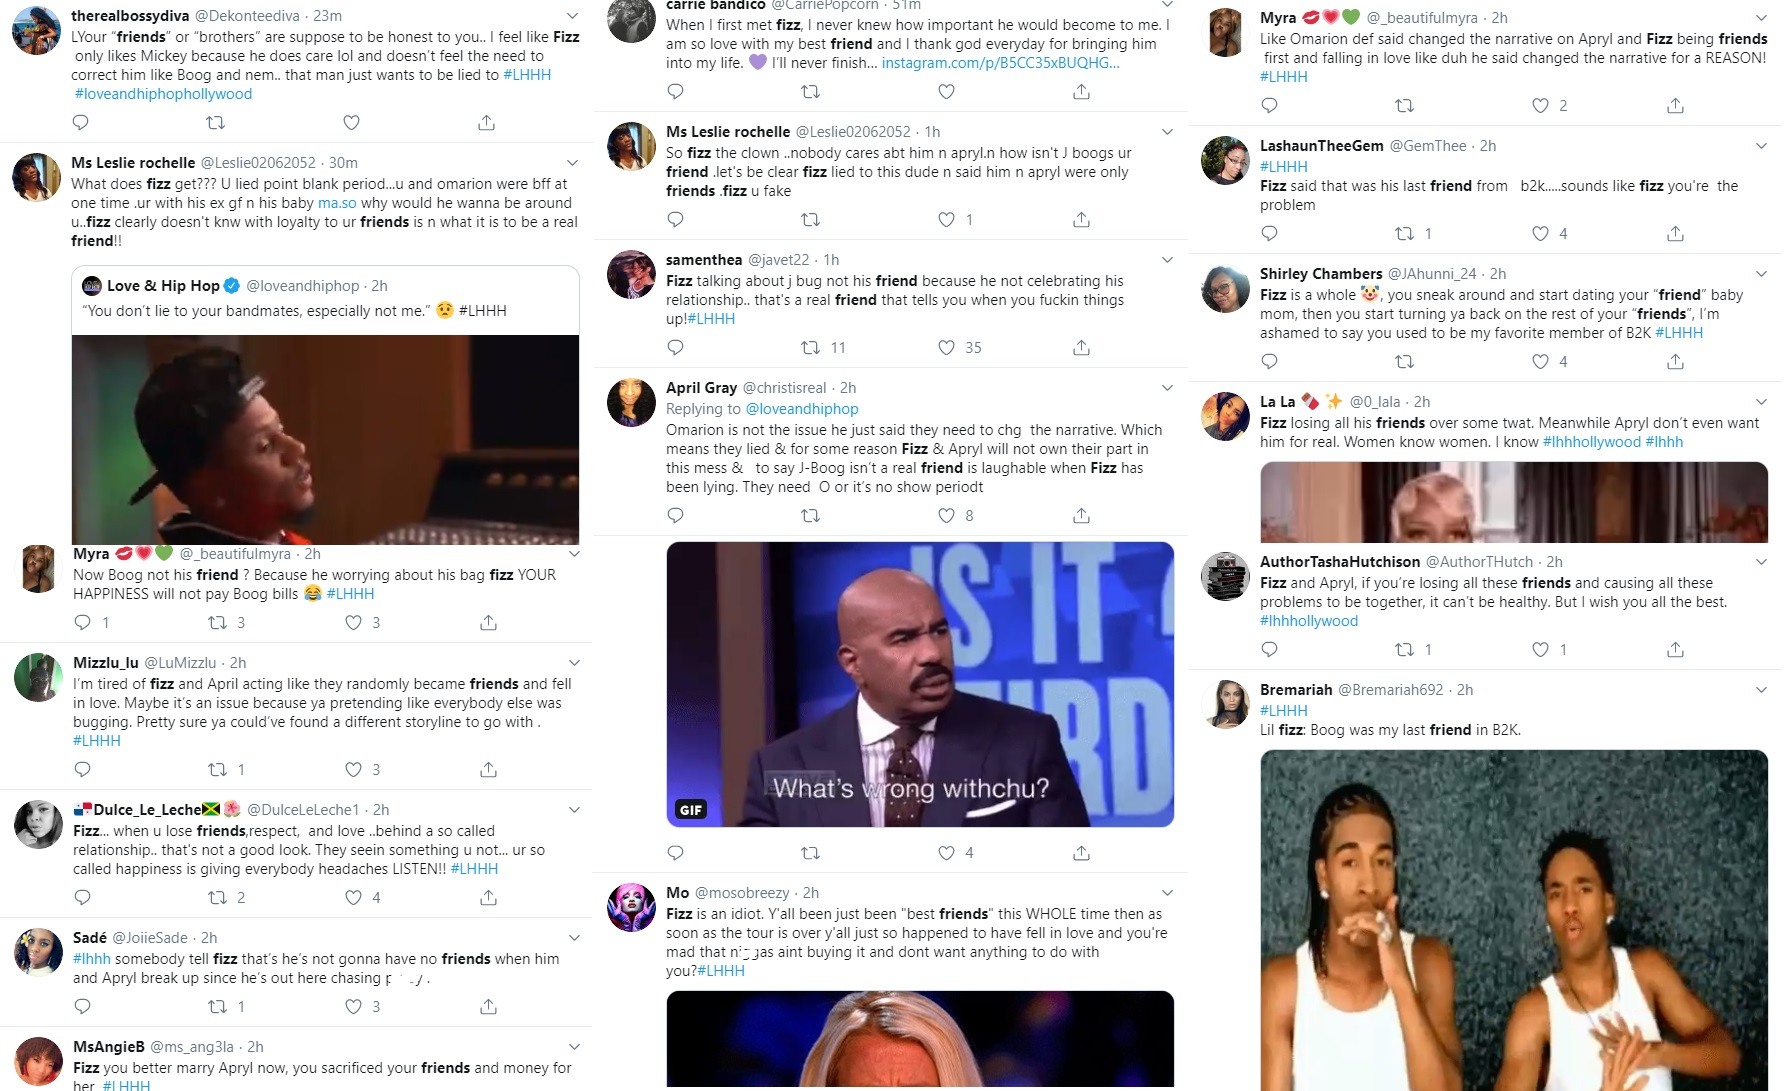Open Love & Hip Hop quoted tweet video
The width and height of the screenshot is (1788, 1091).
(x=325, y=439)
